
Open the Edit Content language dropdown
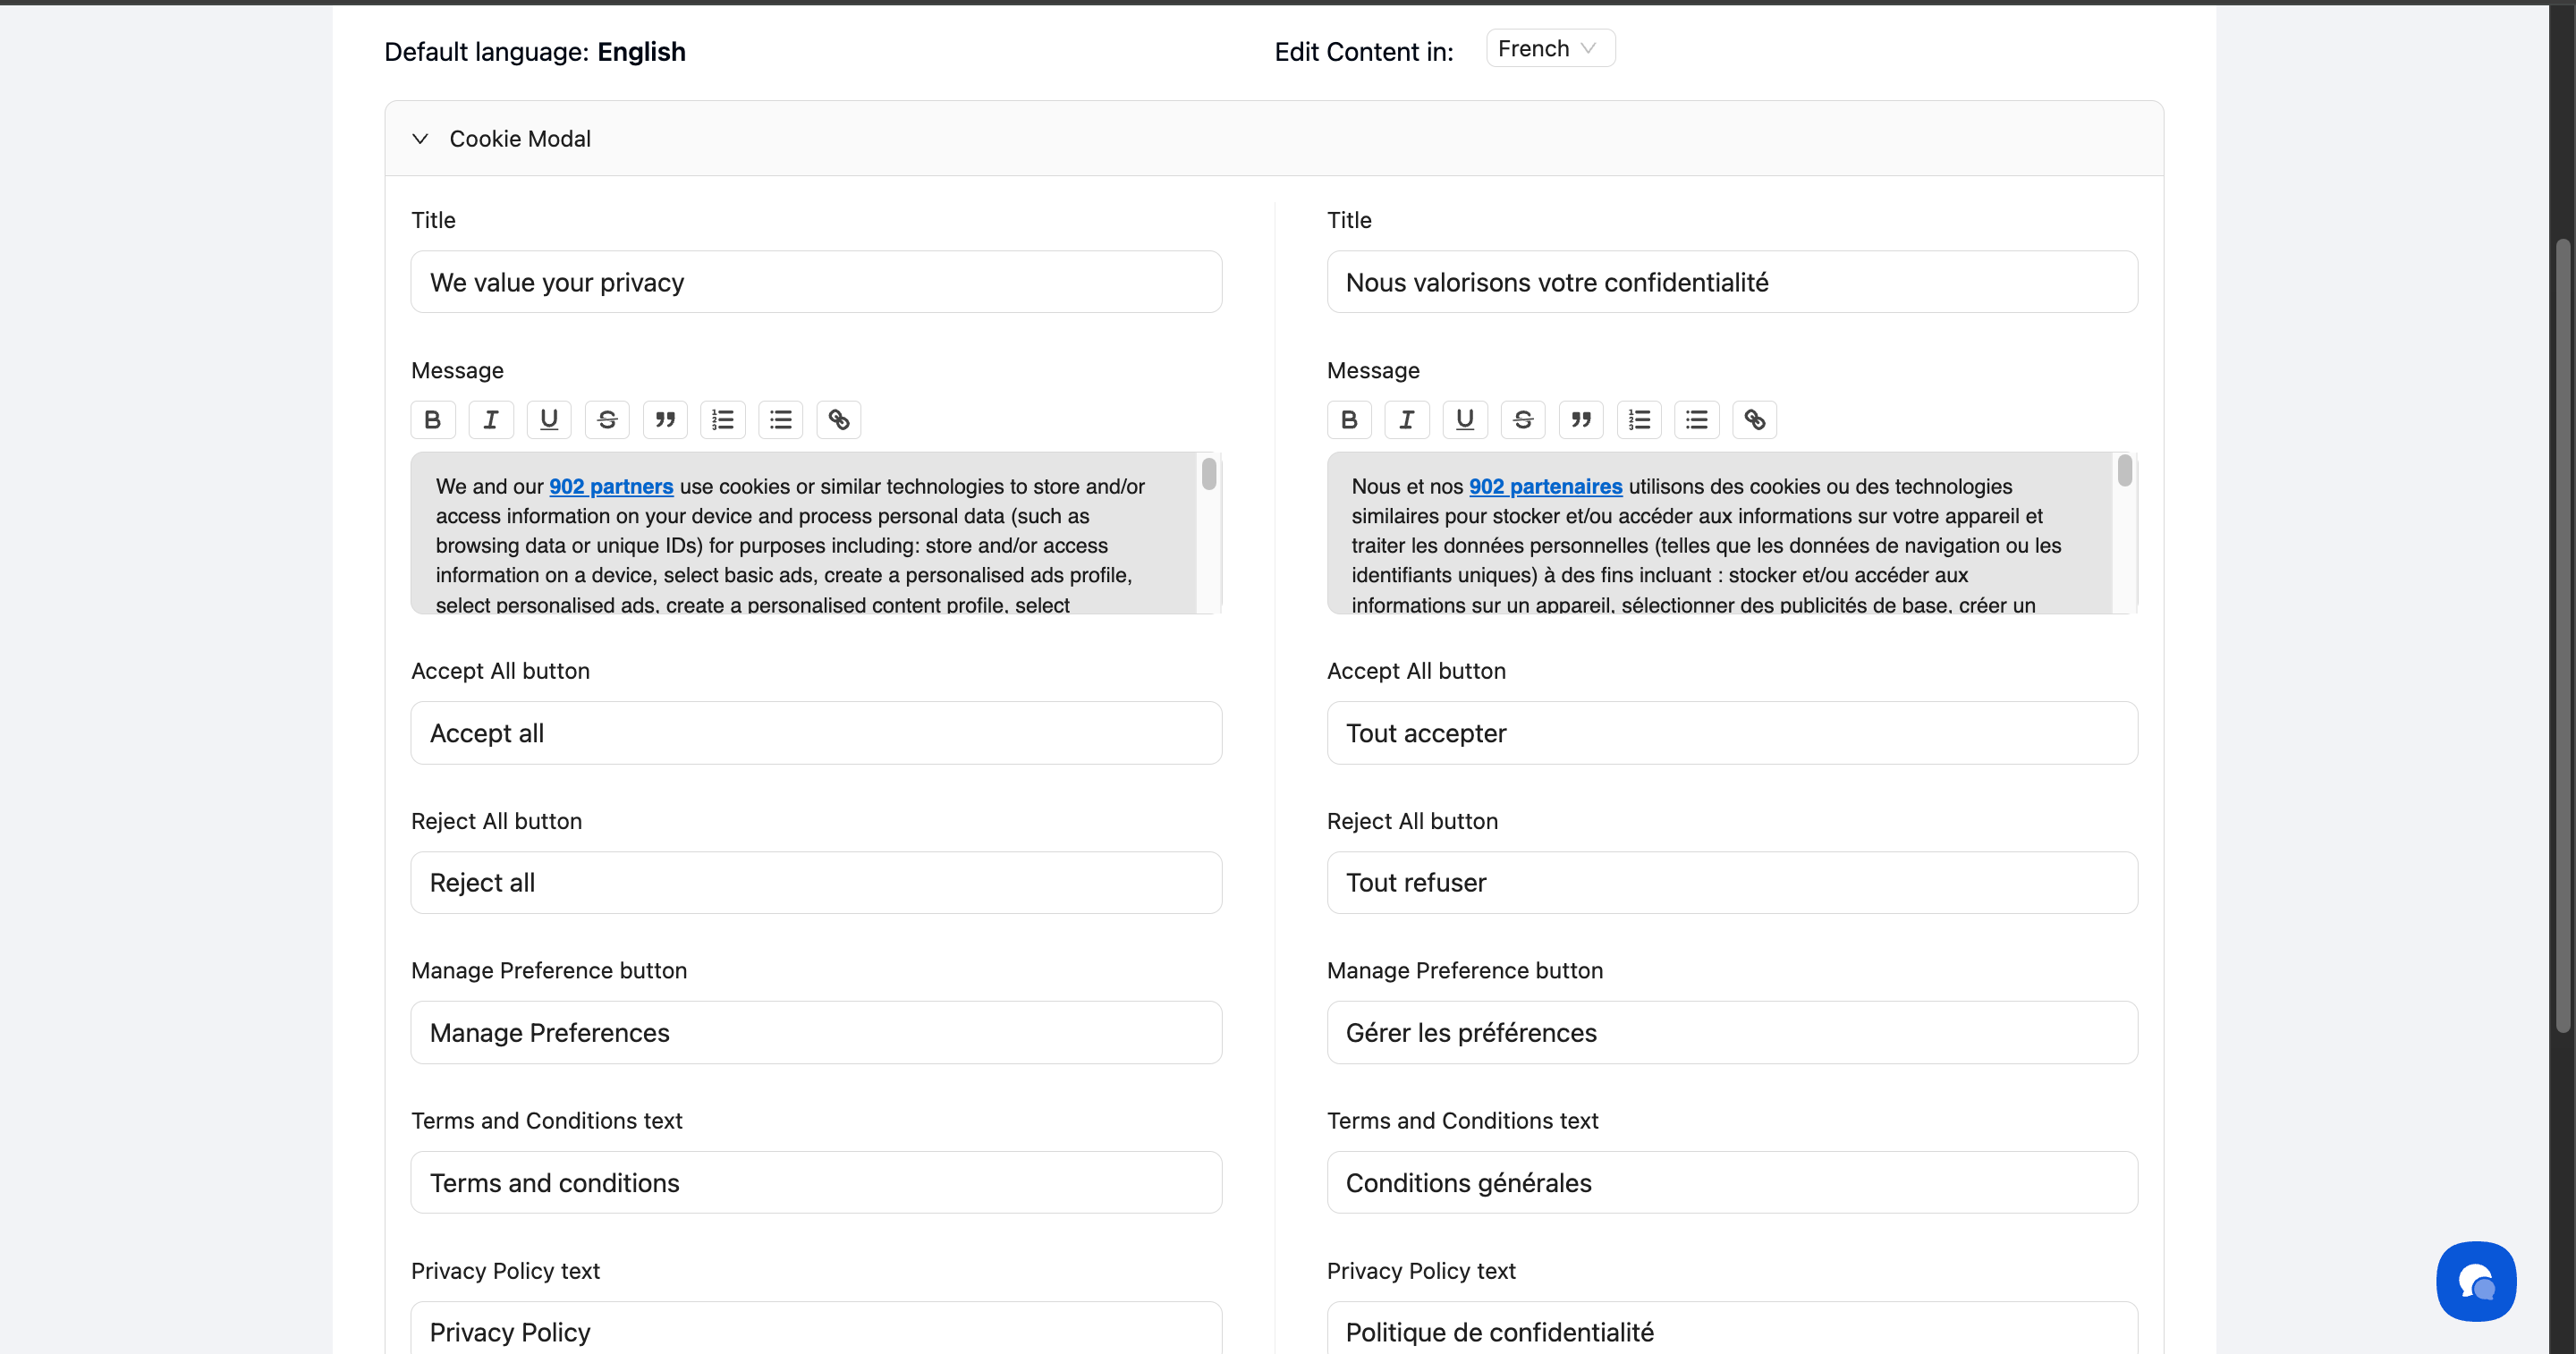click(1549, 49)
